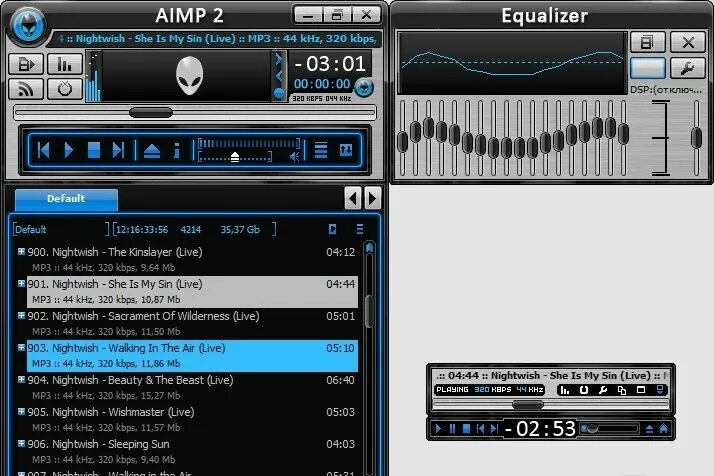Screen dimensions: 714x476
Task: Go to previous track in mini player
Action: (480, 429)
